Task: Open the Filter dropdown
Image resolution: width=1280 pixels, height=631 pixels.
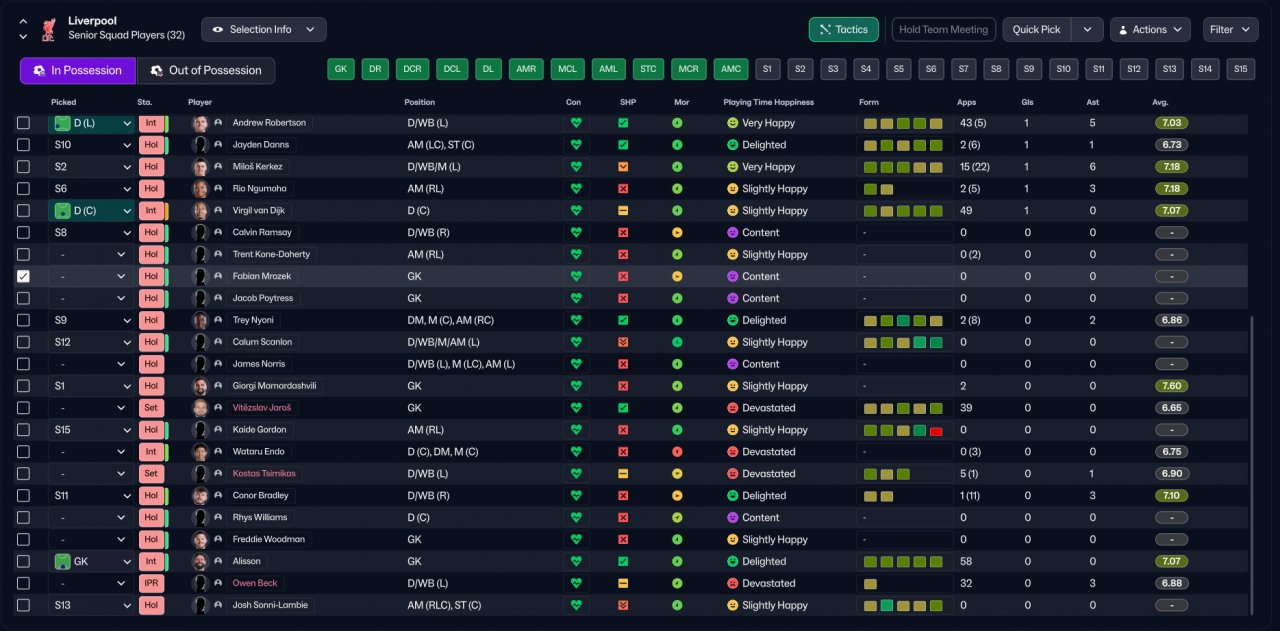Action: (x=1230, y=30)
